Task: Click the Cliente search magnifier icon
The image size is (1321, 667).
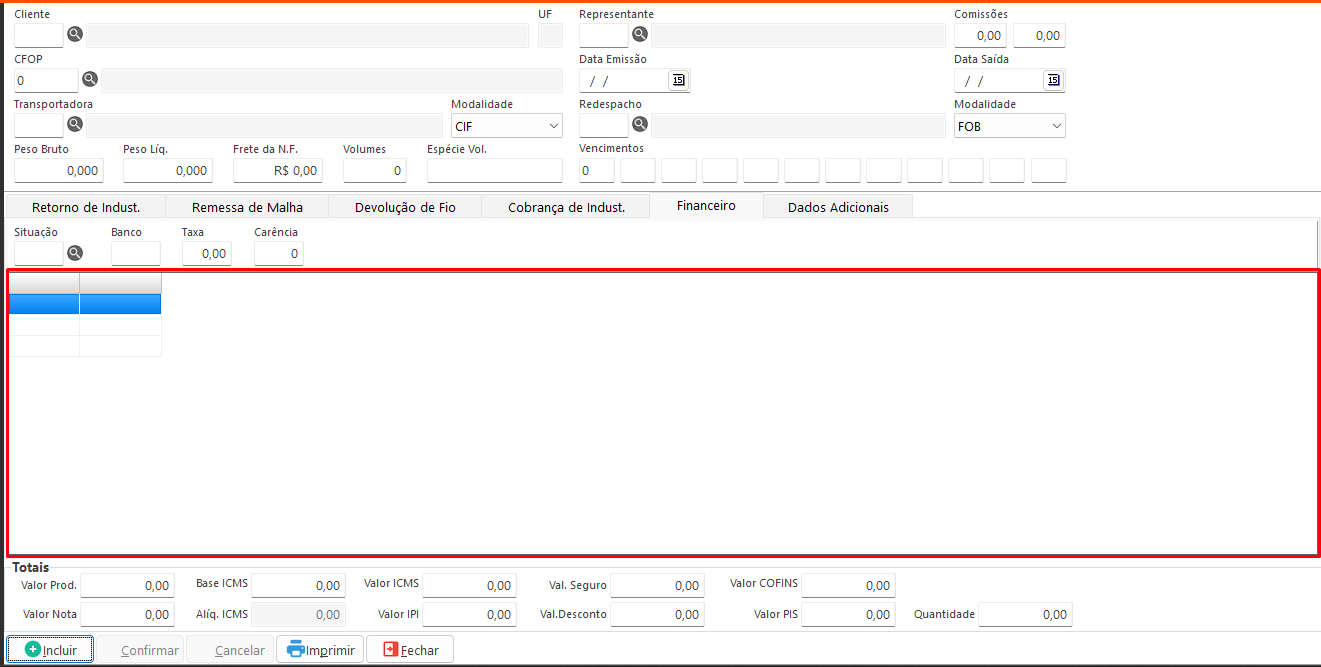Action: [75, 35]
